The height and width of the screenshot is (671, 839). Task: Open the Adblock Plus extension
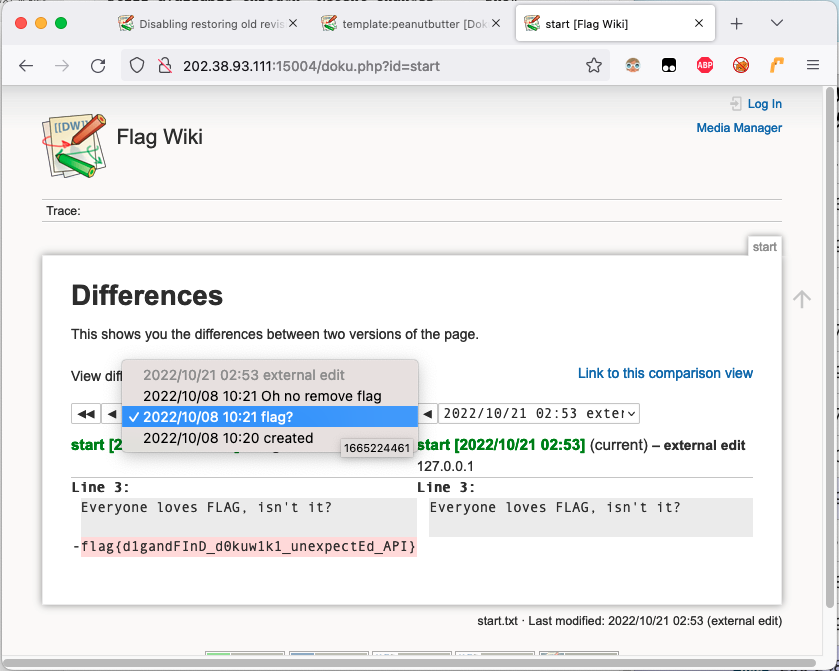point(705,66)
